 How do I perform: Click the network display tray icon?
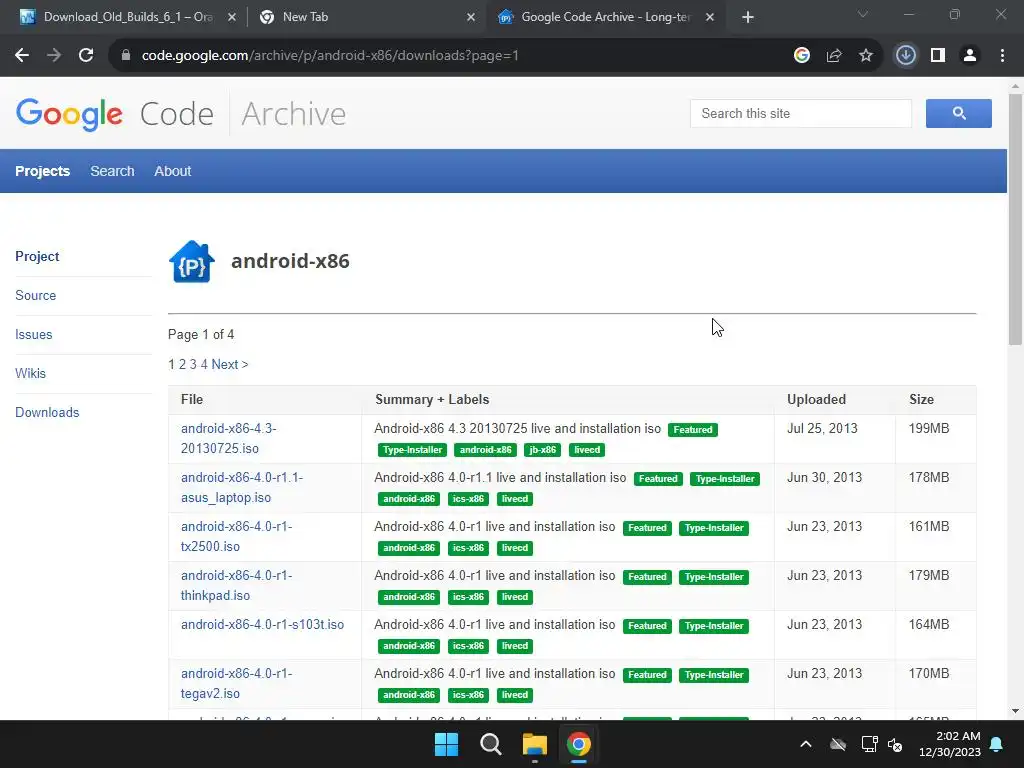click(x=869, y=744)
